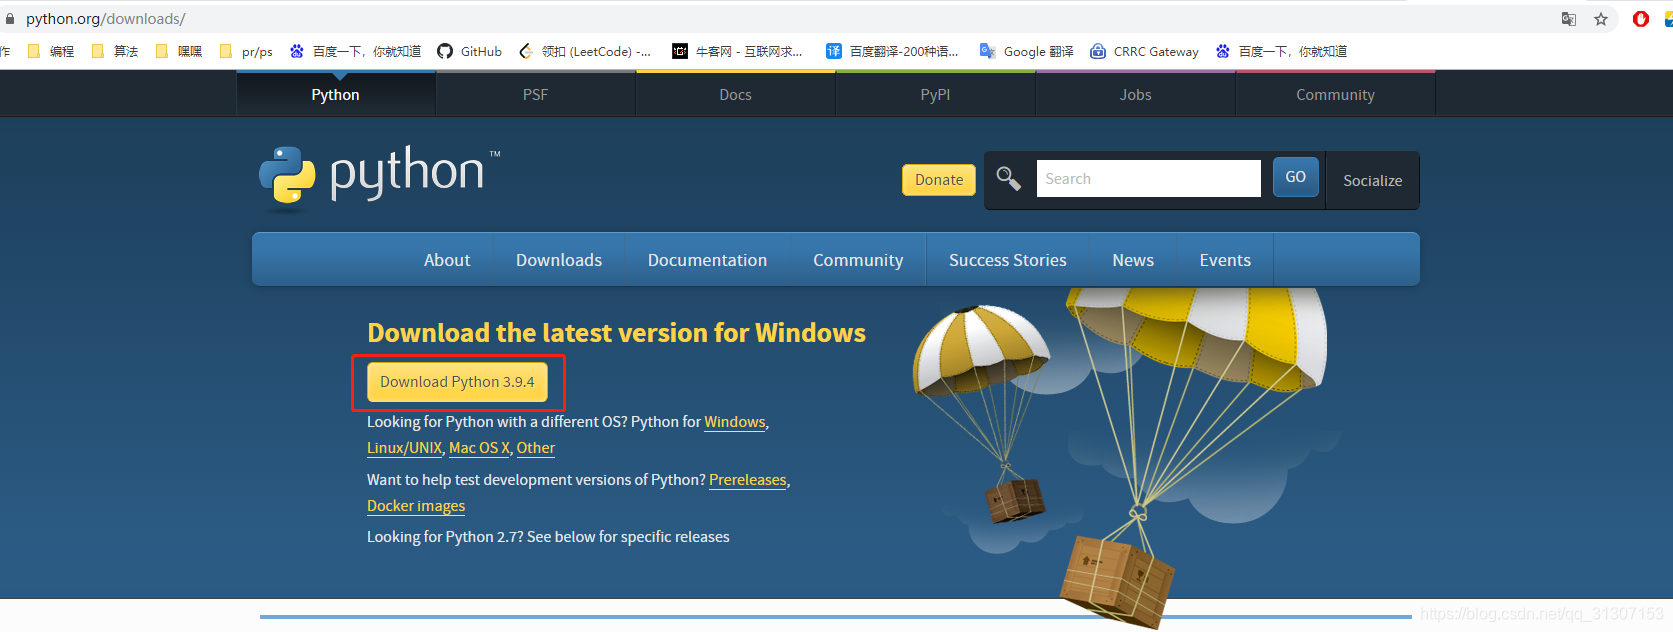The image size is (1673, 632).
Task: Click the GO search button
Action: (x=1296, y=177)
